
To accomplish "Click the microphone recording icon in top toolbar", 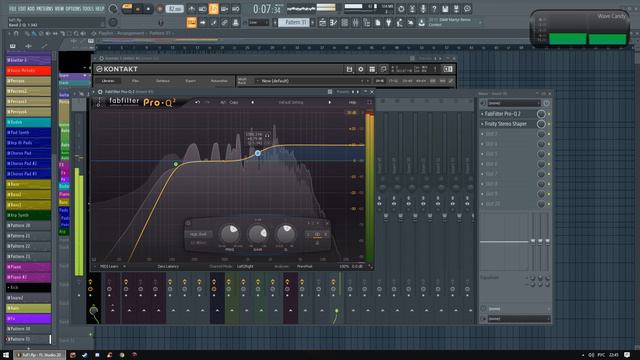I will [x=423, y=9].
